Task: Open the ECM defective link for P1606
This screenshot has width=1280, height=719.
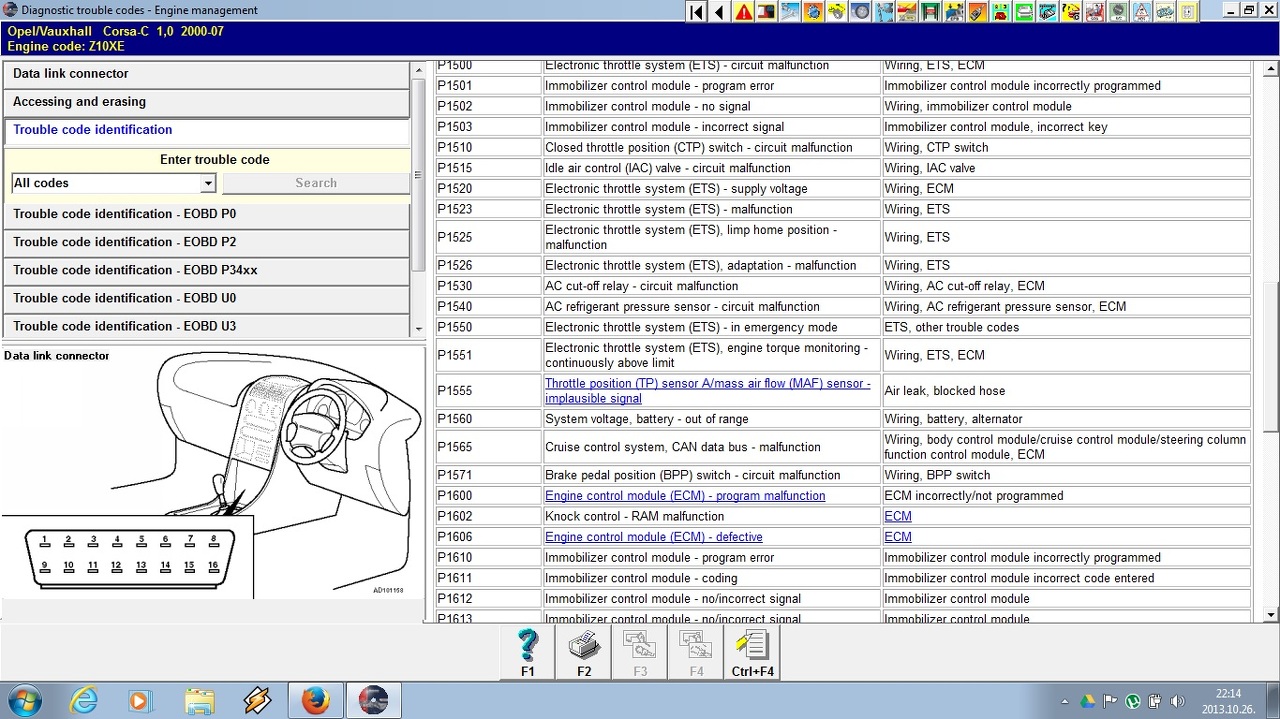Action: point(653,537)
